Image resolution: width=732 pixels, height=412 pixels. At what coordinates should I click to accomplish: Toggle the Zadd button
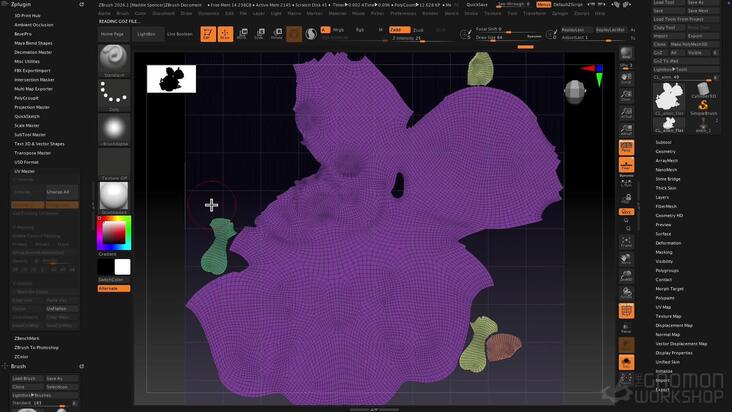coord(399,30)
